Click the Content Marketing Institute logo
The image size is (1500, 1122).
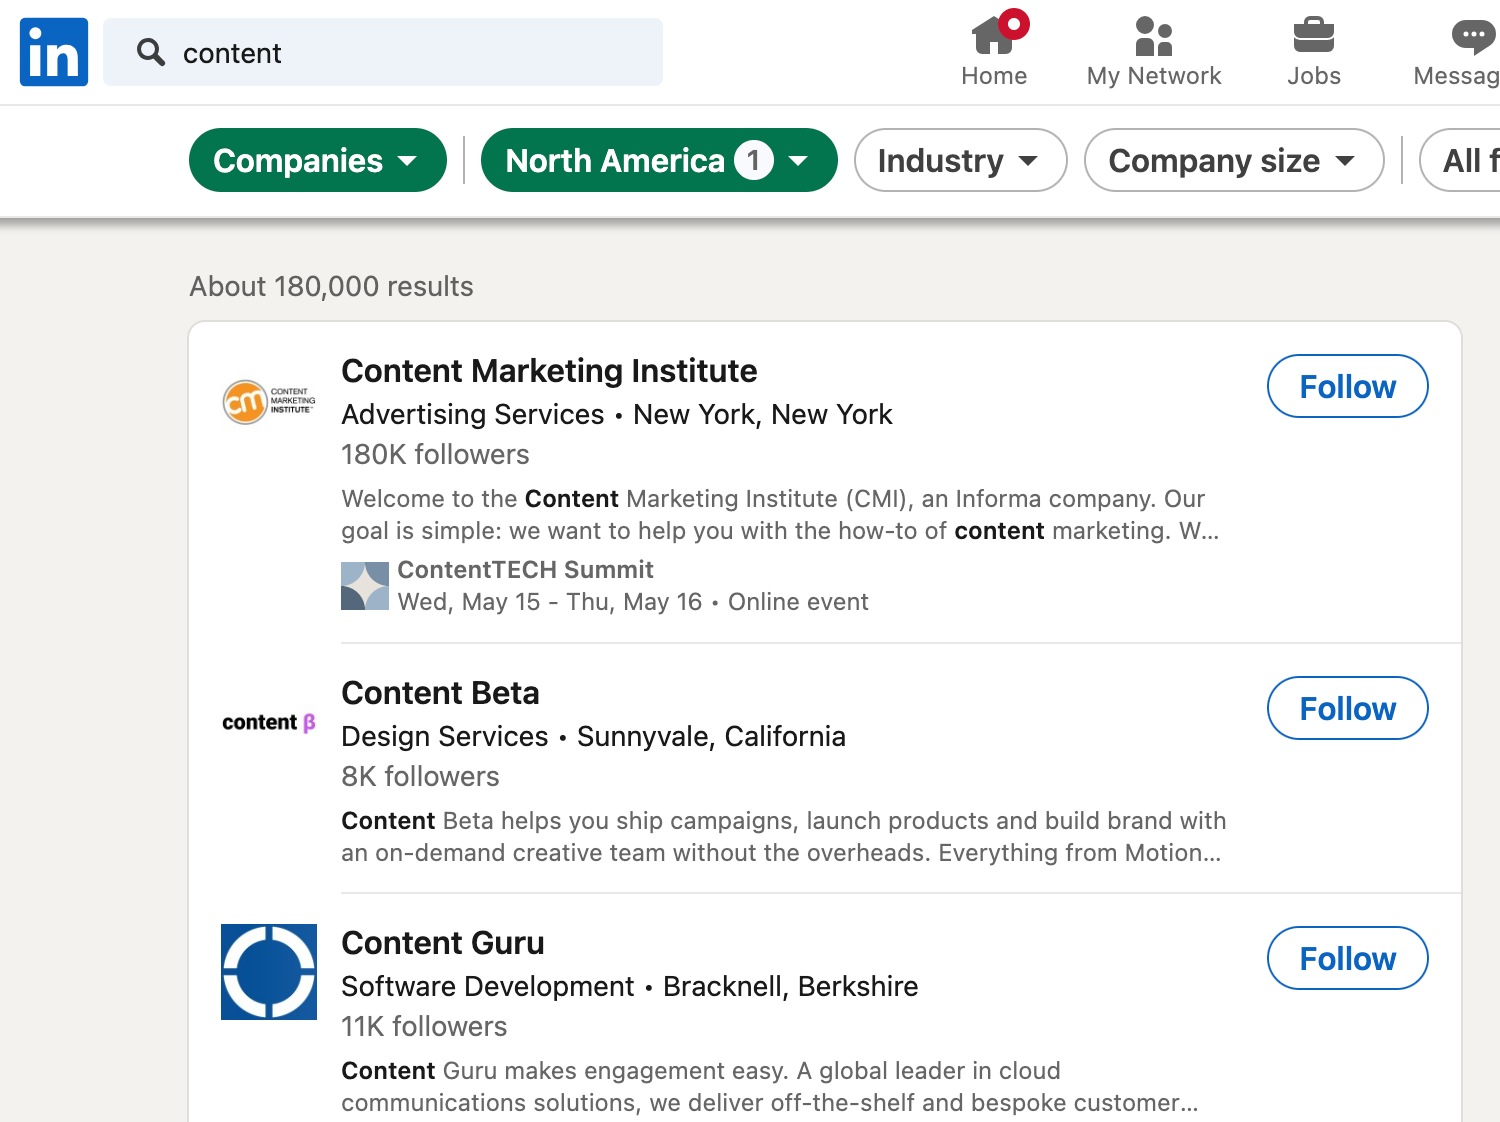269,402
